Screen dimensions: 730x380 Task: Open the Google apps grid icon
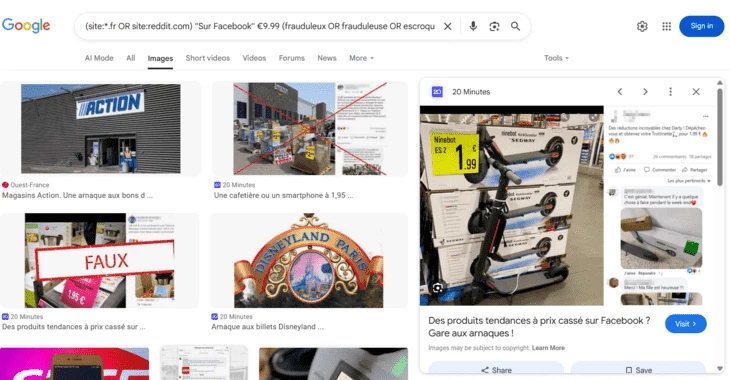[667, 27]
